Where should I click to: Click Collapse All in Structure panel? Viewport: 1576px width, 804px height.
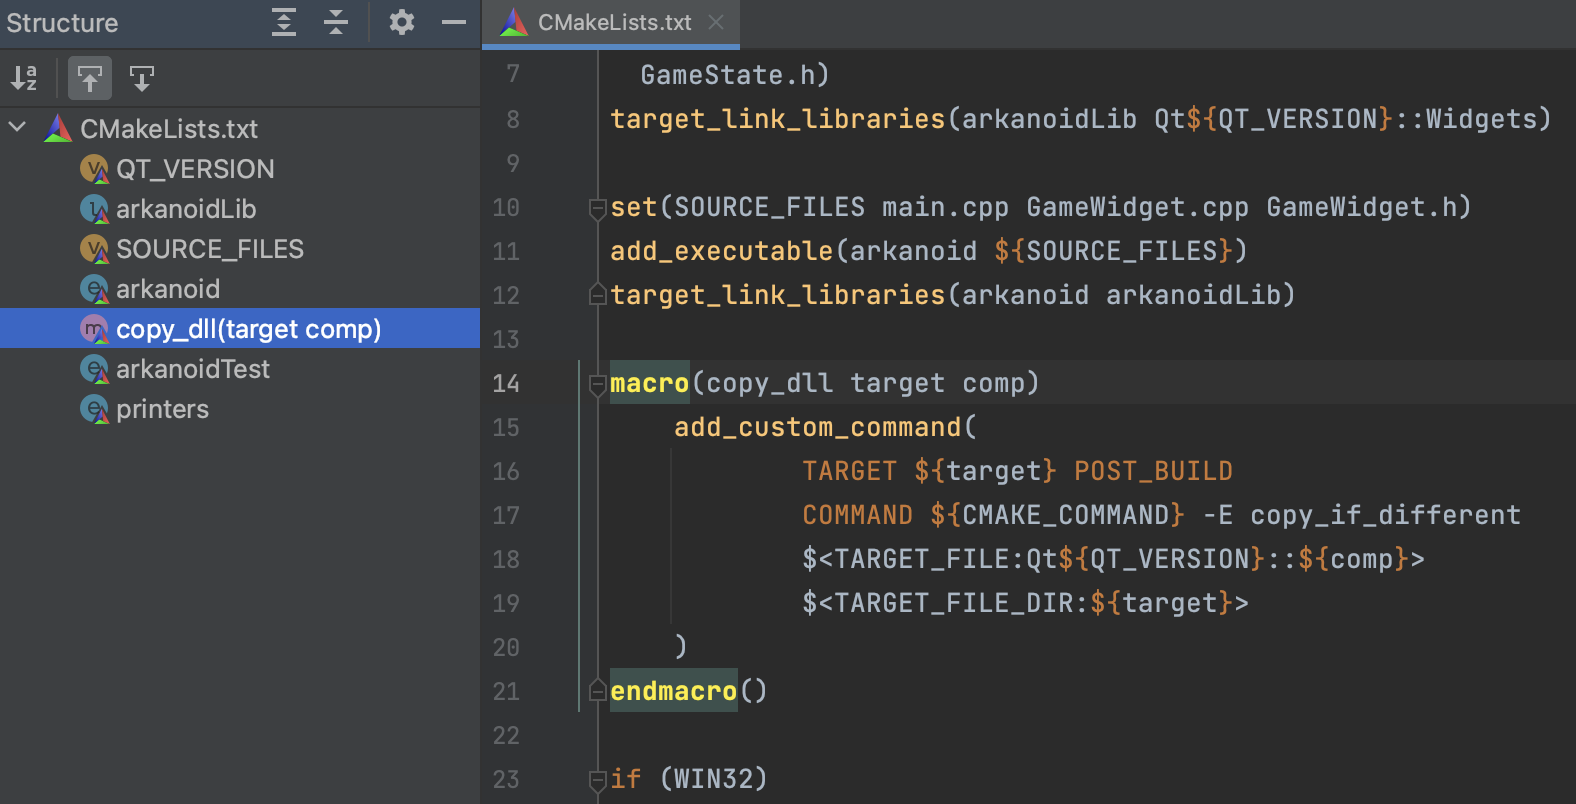[x=336, y=22]
